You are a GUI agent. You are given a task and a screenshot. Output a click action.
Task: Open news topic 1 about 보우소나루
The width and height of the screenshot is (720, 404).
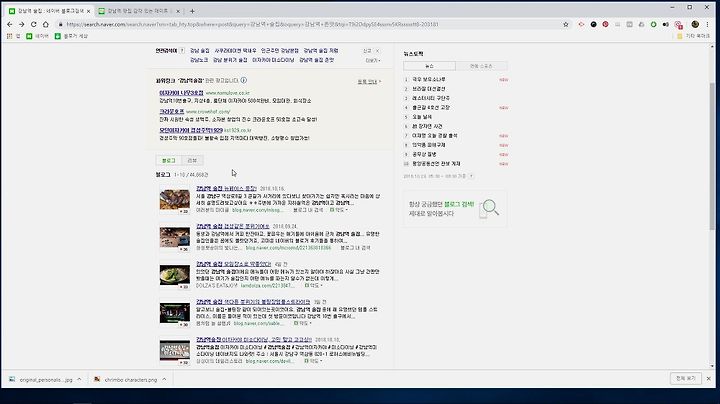428,79
